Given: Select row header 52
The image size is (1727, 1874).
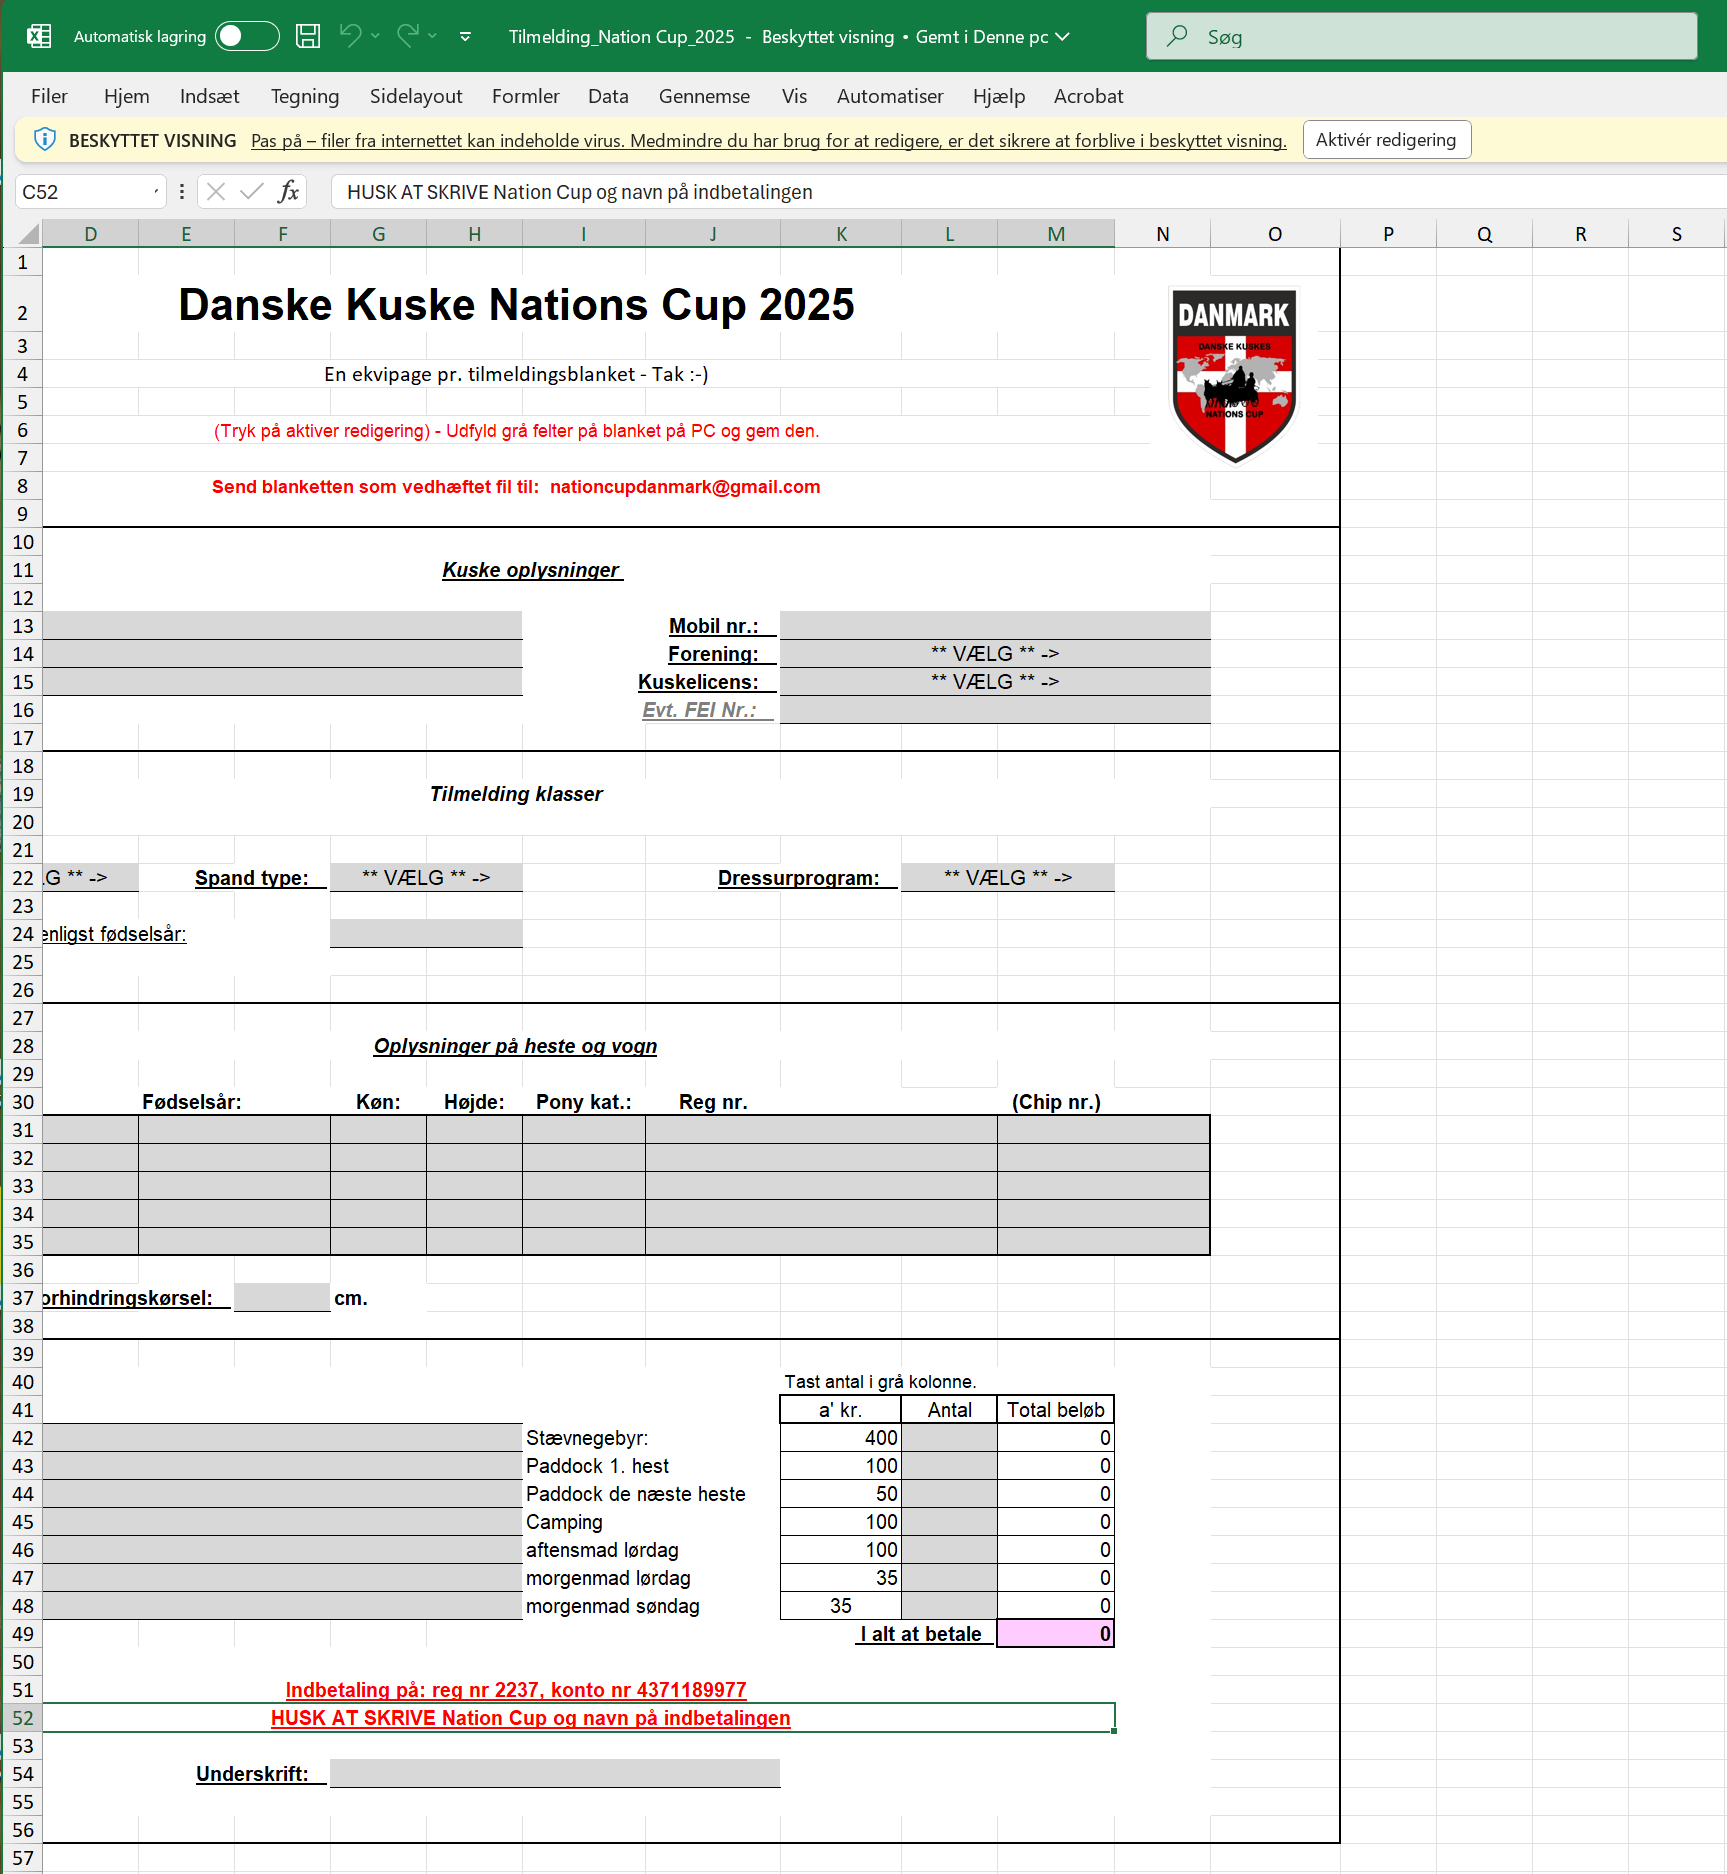Looking at the screenshot, I should [23, 1718].
